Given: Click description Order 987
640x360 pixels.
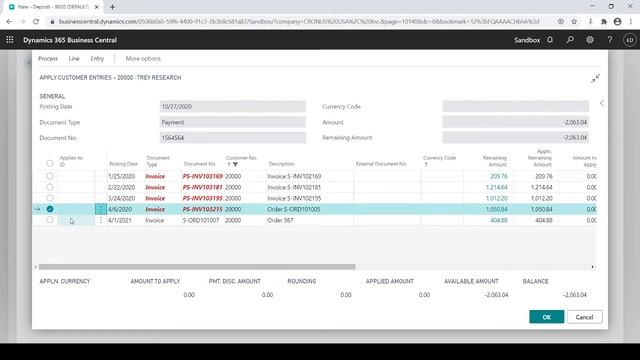Looking at the screenshot, I should coord(280,220).
